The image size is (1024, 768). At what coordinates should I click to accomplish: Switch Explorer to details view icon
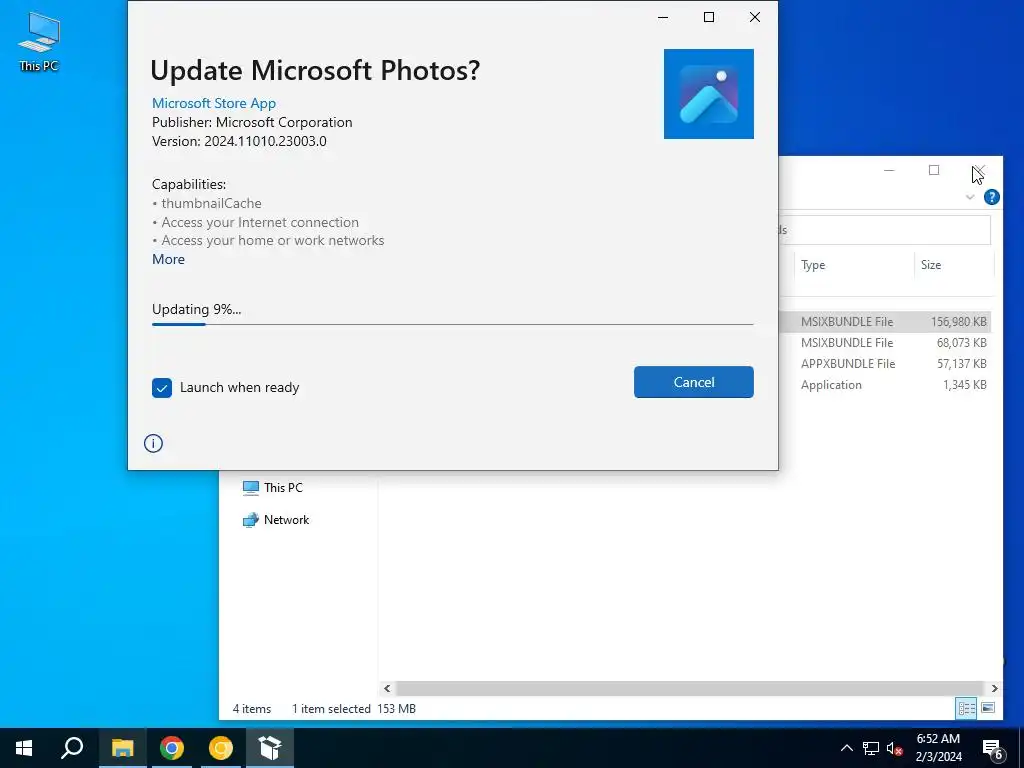click(967, 708)
